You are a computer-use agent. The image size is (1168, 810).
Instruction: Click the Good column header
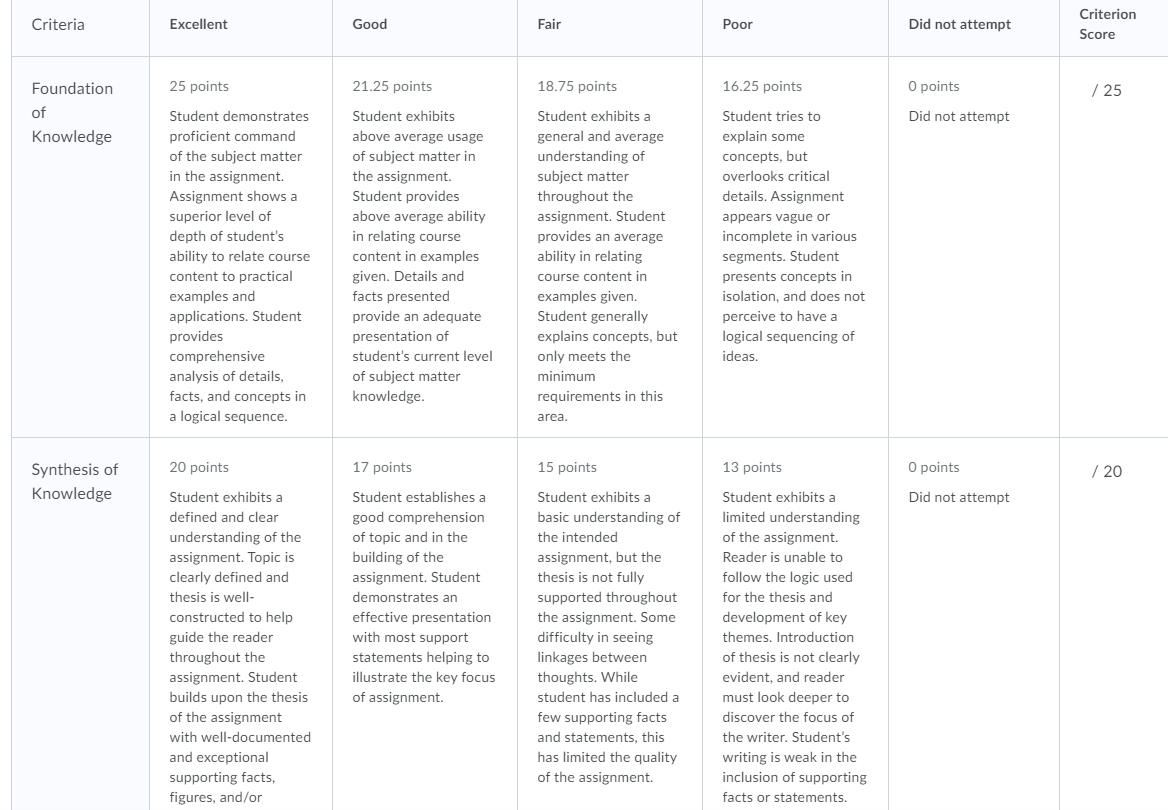click(x=369, y=24)
